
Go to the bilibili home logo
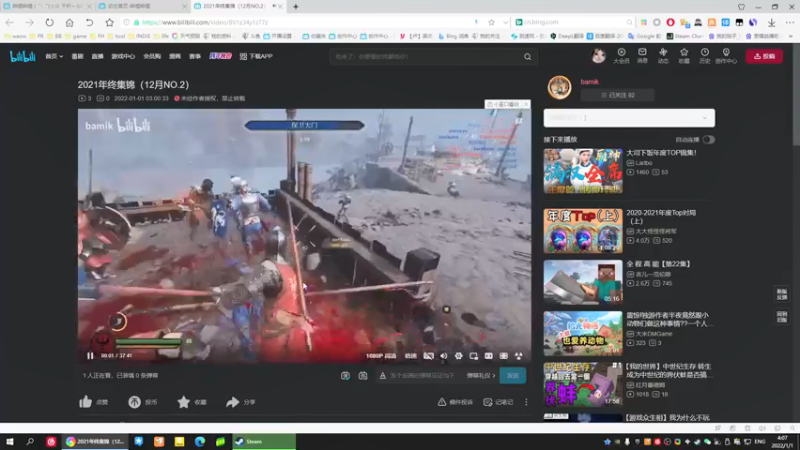point(23,56)
